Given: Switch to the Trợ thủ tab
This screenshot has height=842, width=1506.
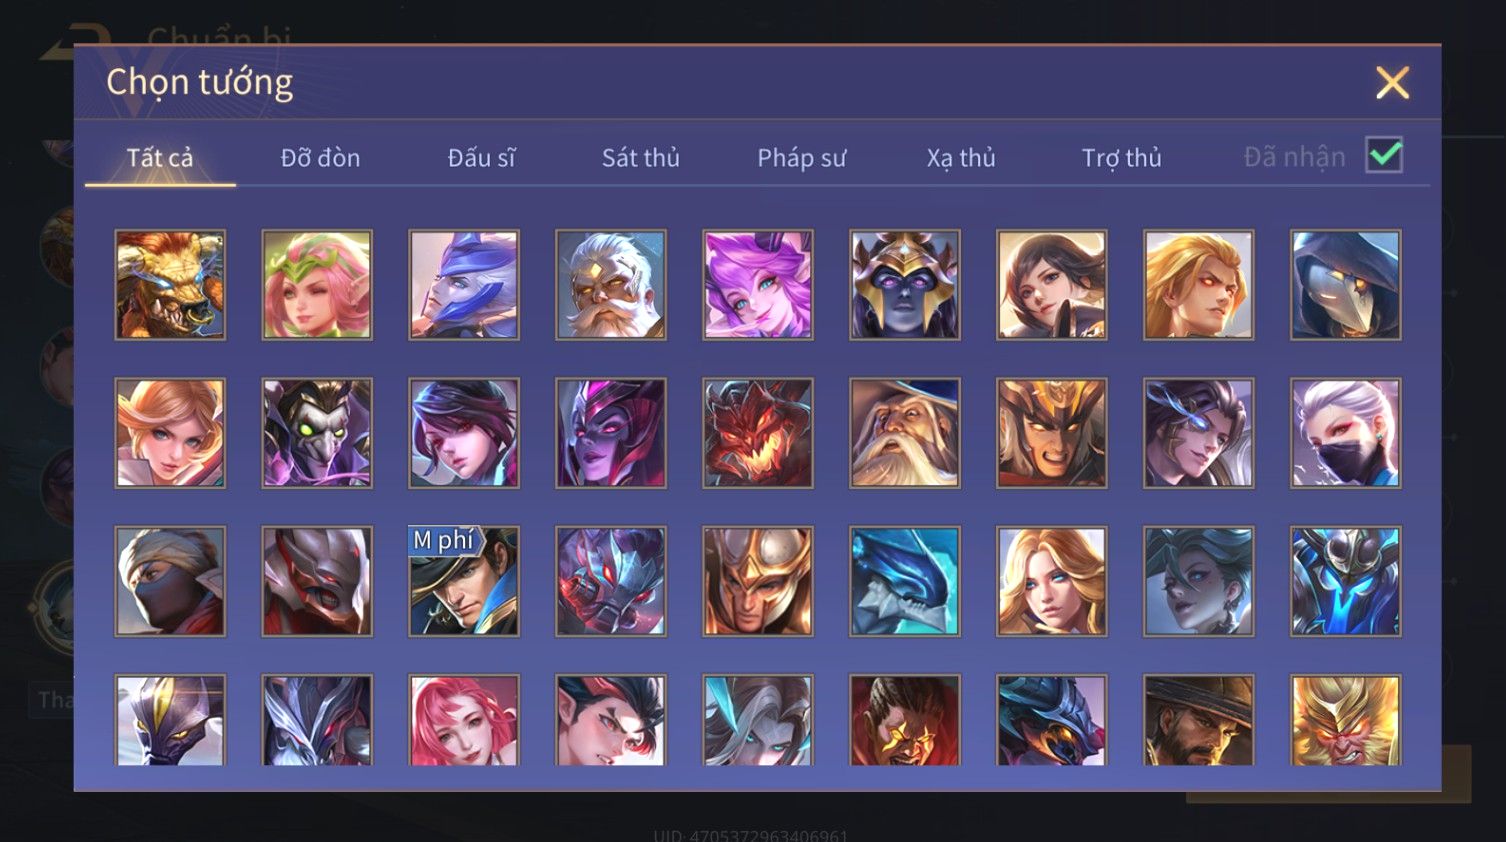Looking at the screenshot, I should [x=1121, y=158].
